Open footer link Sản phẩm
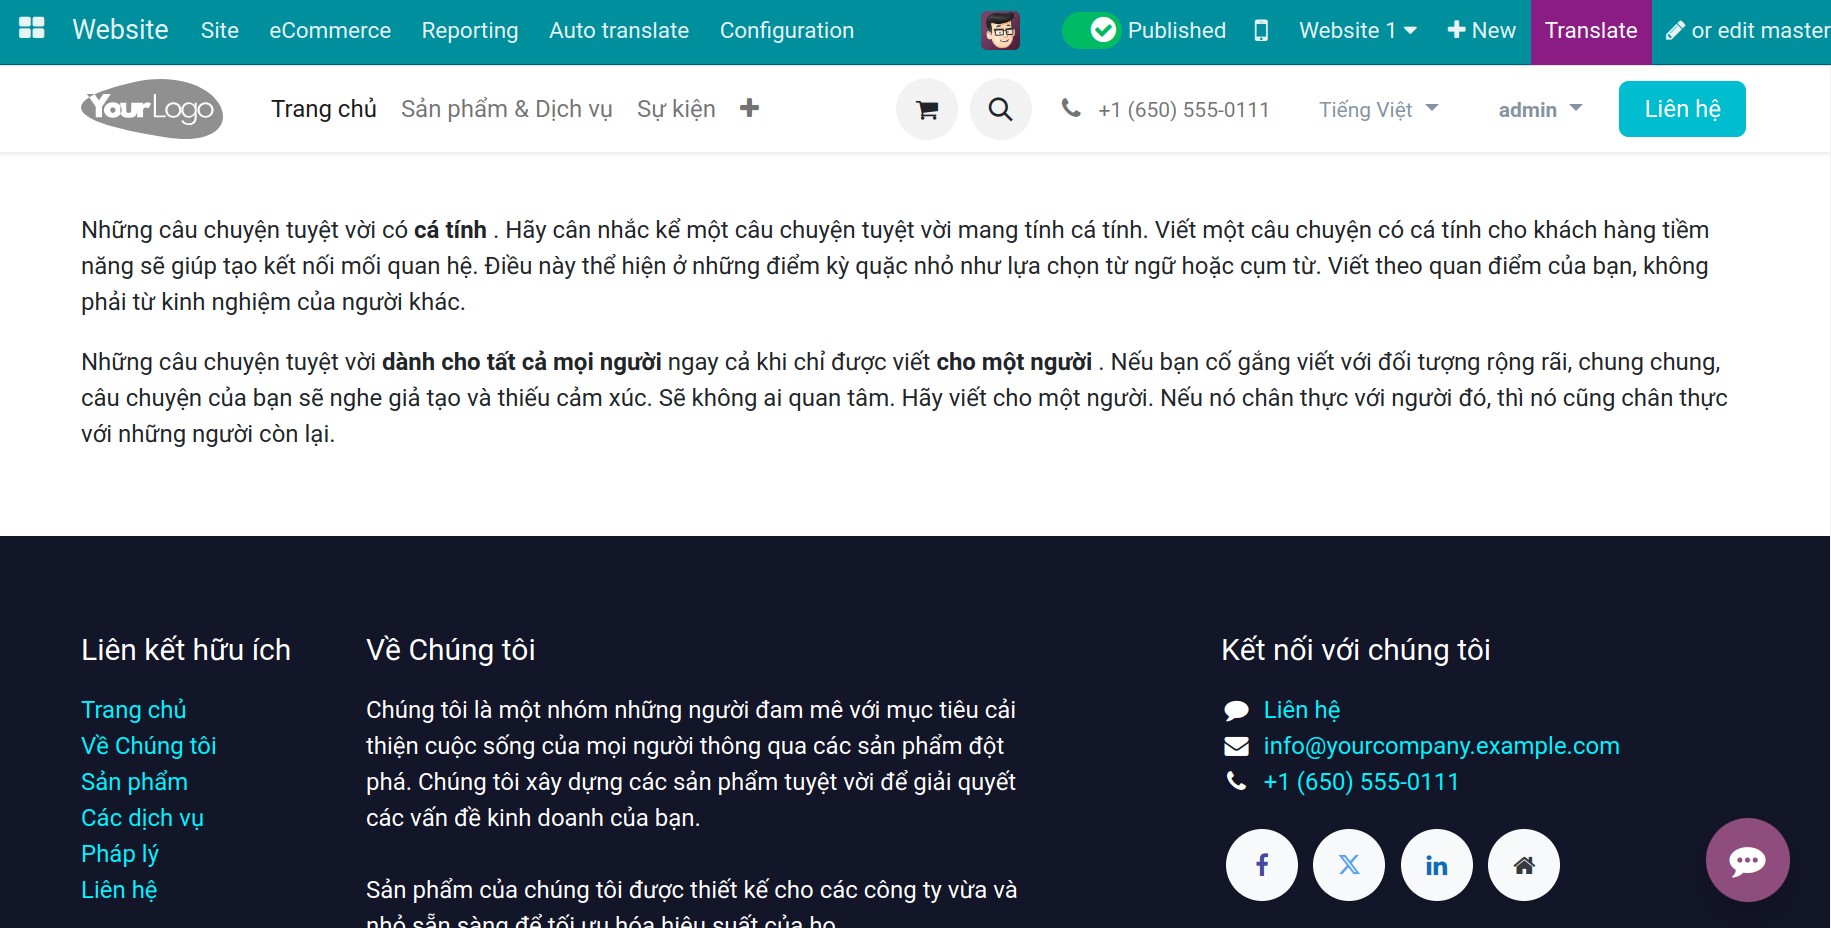1831x928 pixels. 134,781
